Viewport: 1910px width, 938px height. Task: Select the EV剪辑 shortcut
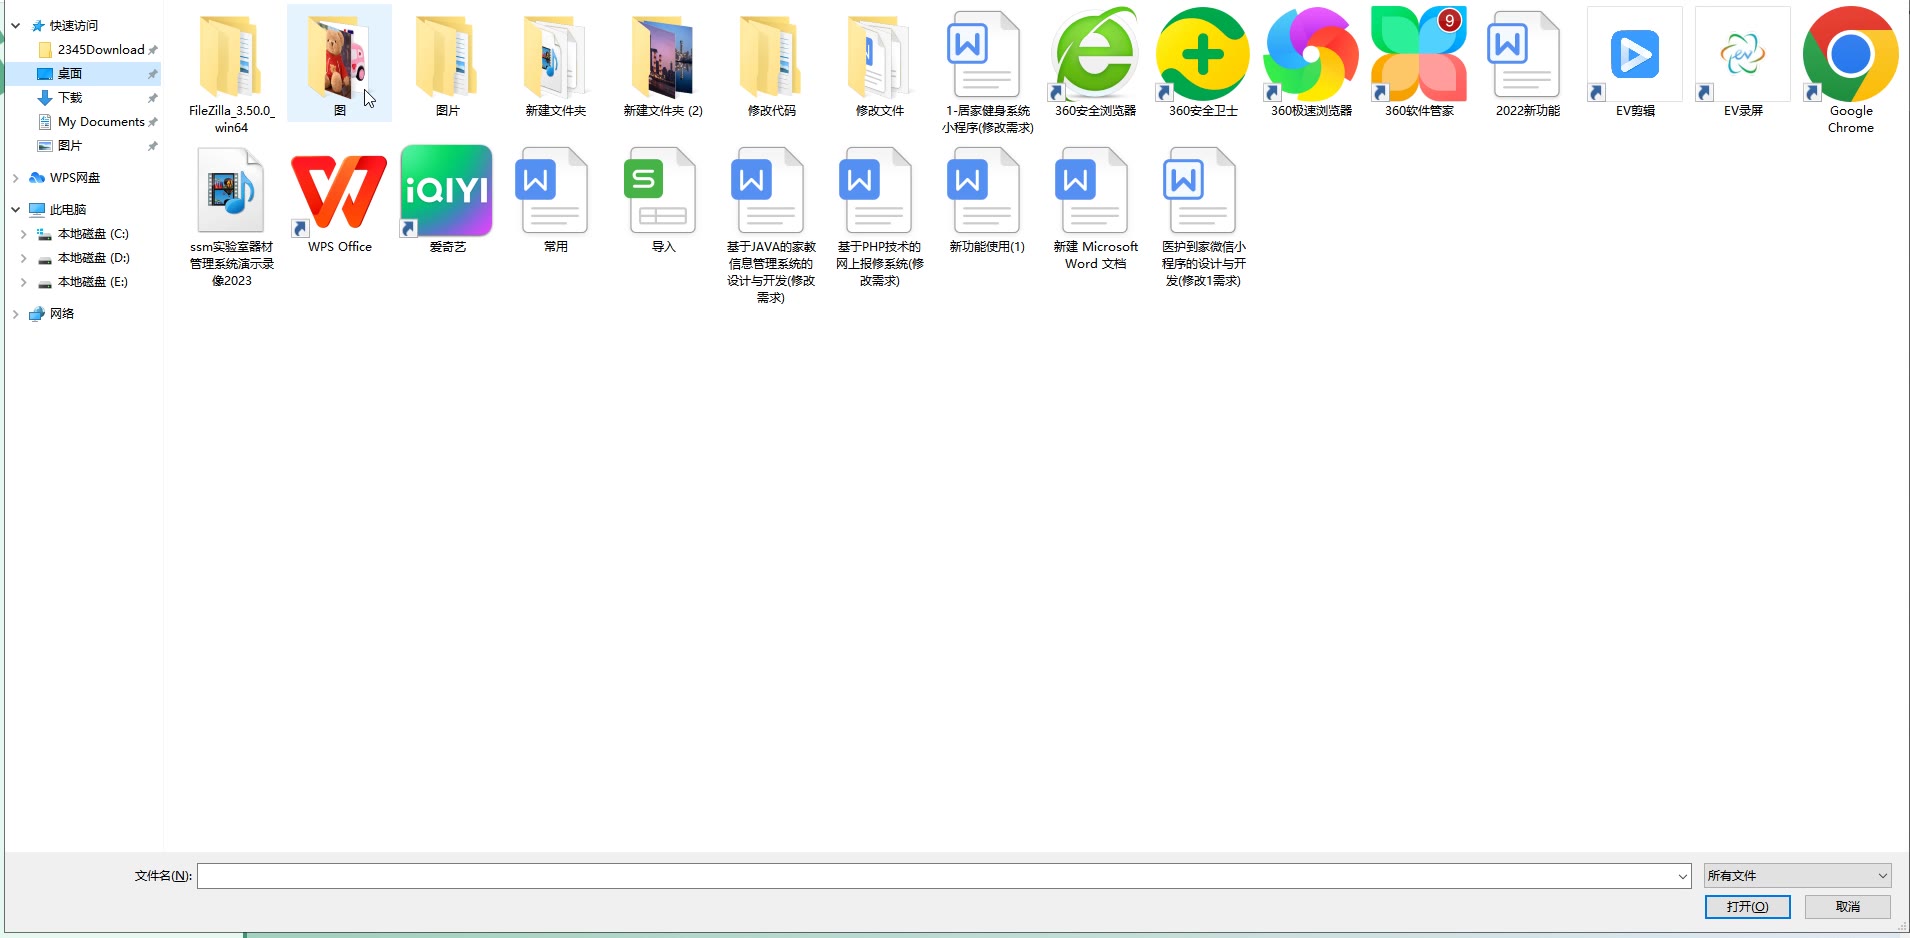tap(1635, 63)
